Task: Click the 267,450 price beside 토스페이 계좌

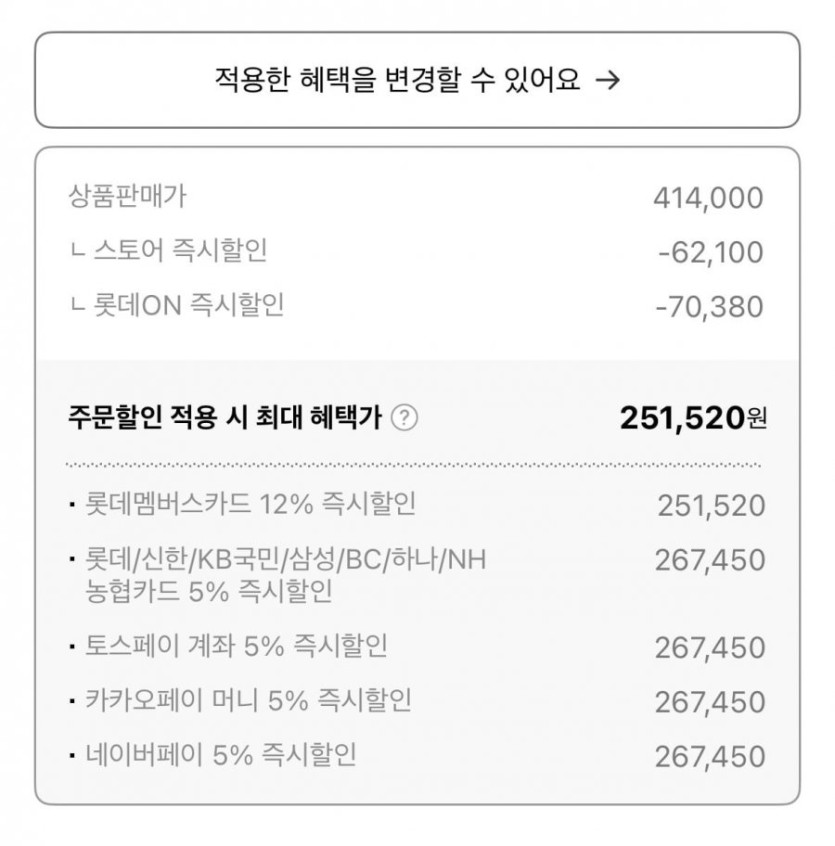Action: tap(710, 648)
